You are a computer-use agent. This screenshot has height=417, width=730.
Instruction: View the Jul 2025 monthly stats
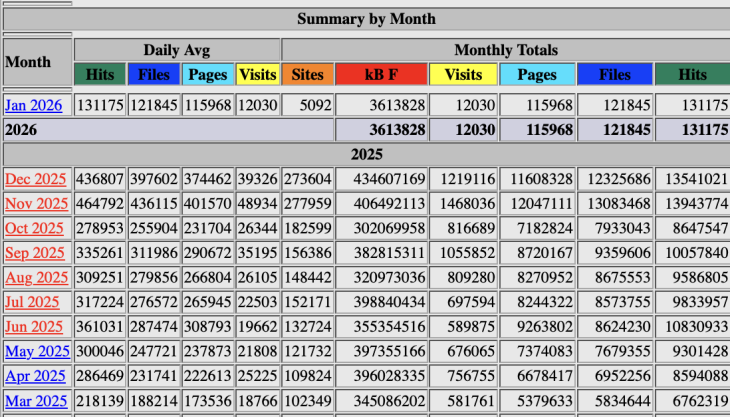click(34, 302)
